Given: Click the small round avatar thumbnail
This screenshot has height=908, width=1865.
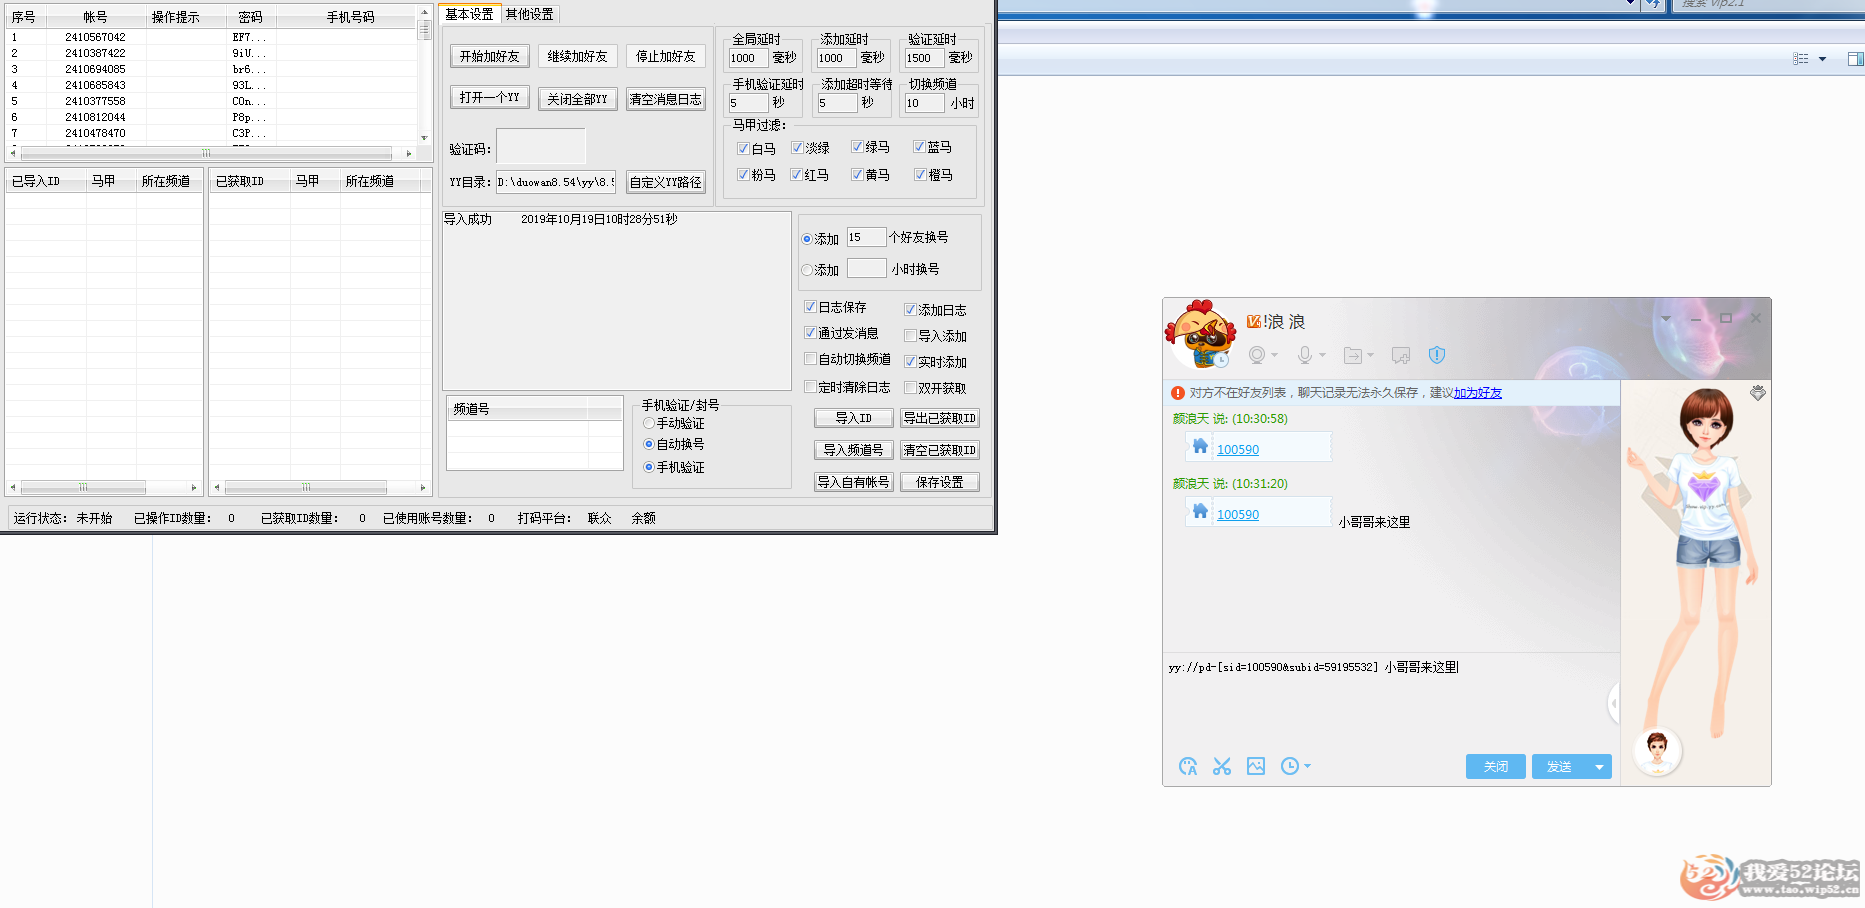Looking at the screenshot, I should point(1658,752).
